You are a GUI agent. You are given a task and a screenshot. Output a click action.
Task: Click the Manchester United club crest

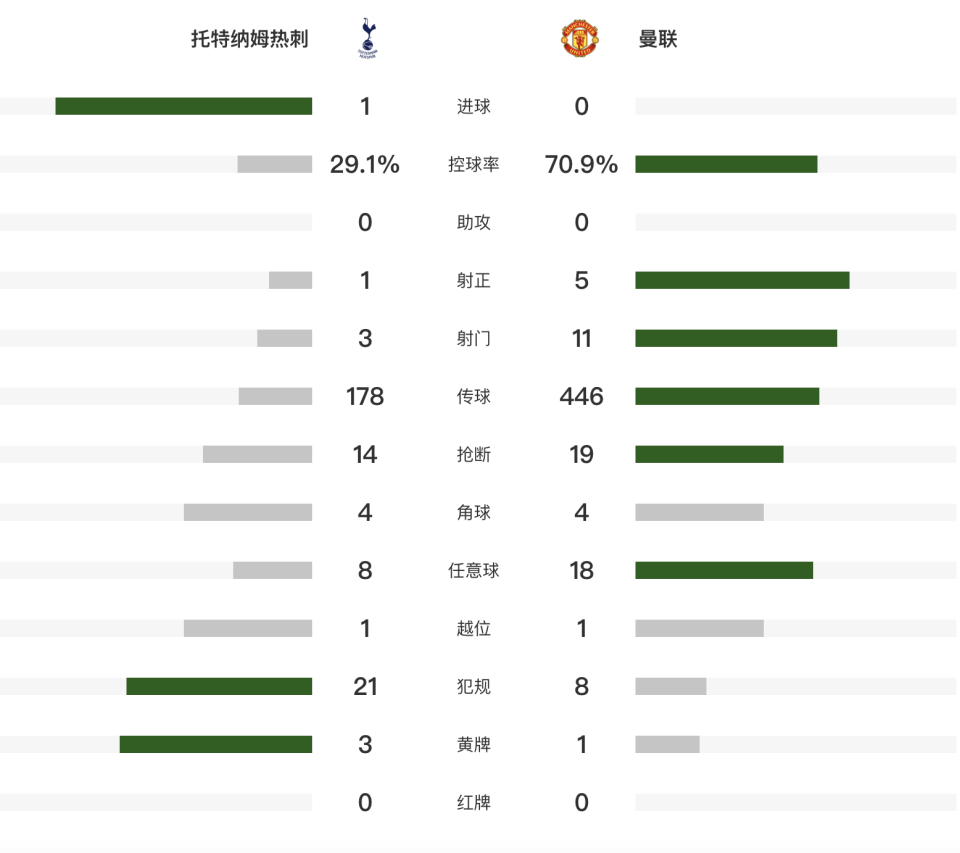coord(580,39)
